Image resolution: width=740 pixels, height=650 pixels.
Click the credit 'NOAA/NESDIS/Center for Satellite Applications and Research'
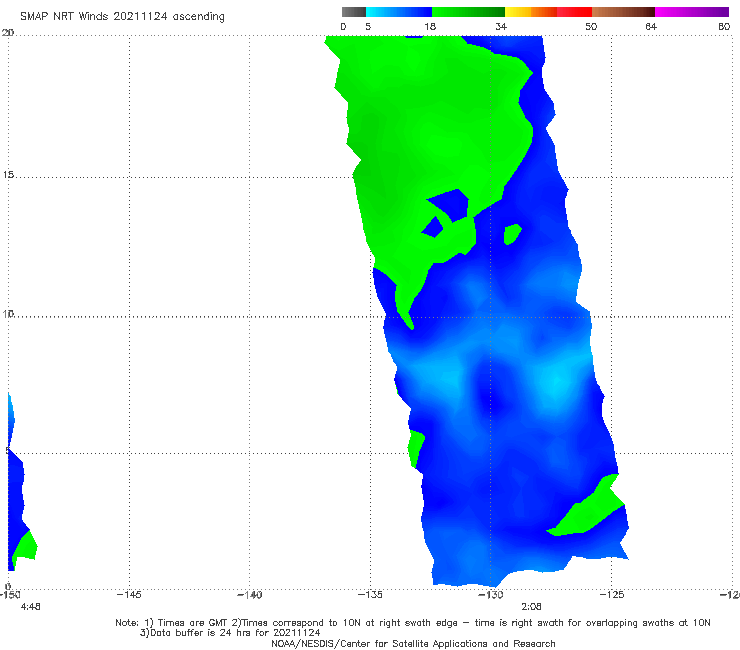[413, 644]
